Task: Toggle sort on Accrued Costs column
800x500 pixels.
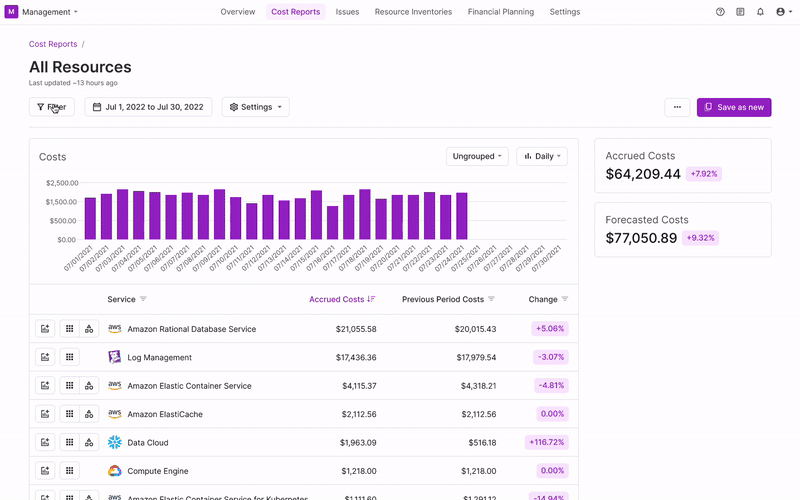Action: [x=371, y=299]
